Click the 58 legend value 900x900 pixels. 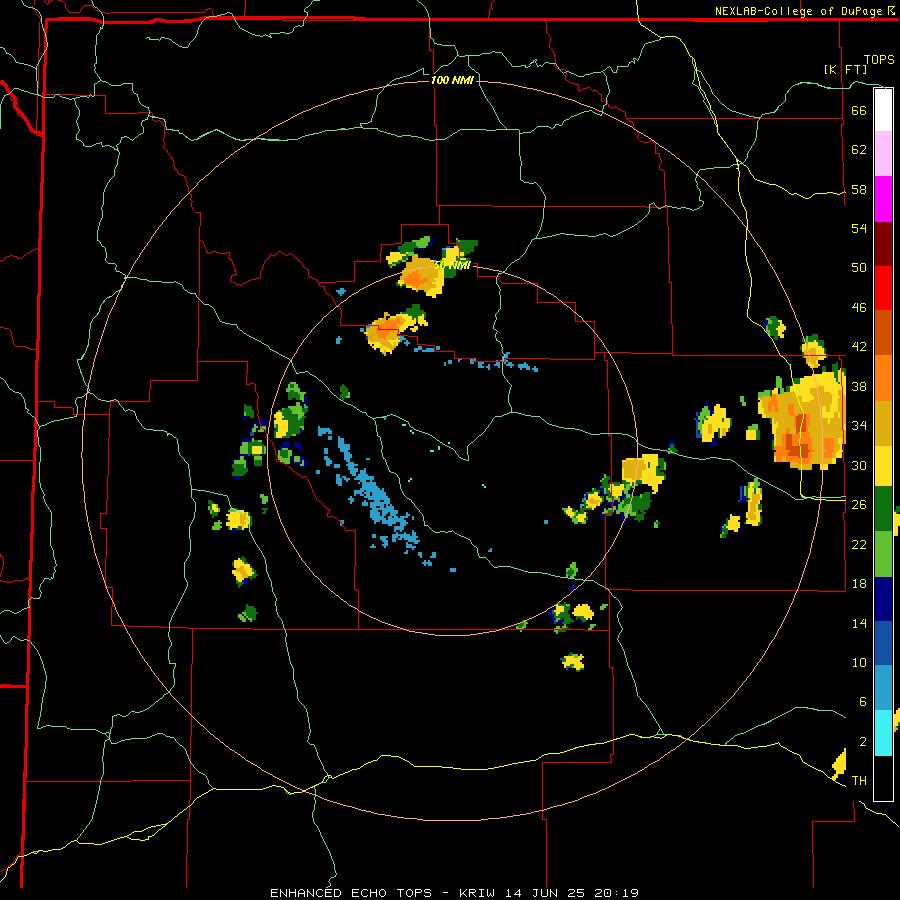point(859,189)
